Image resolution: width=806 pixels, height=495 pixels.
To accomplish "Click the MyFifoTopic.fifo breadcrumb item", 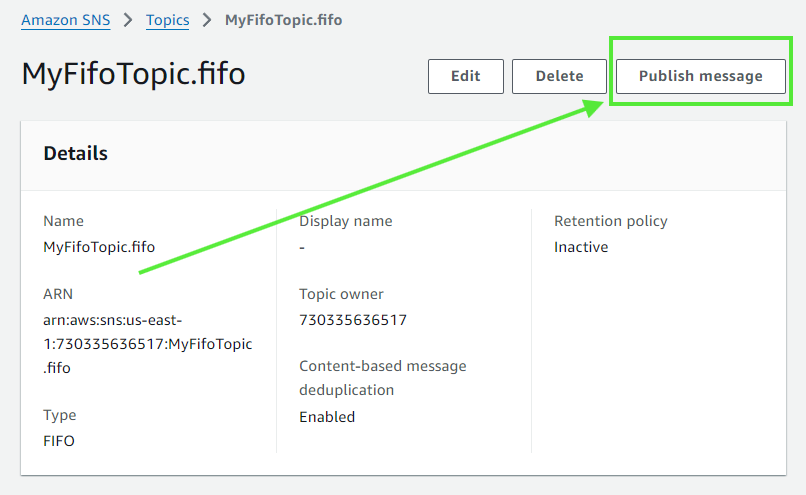I will click(283, 20).
